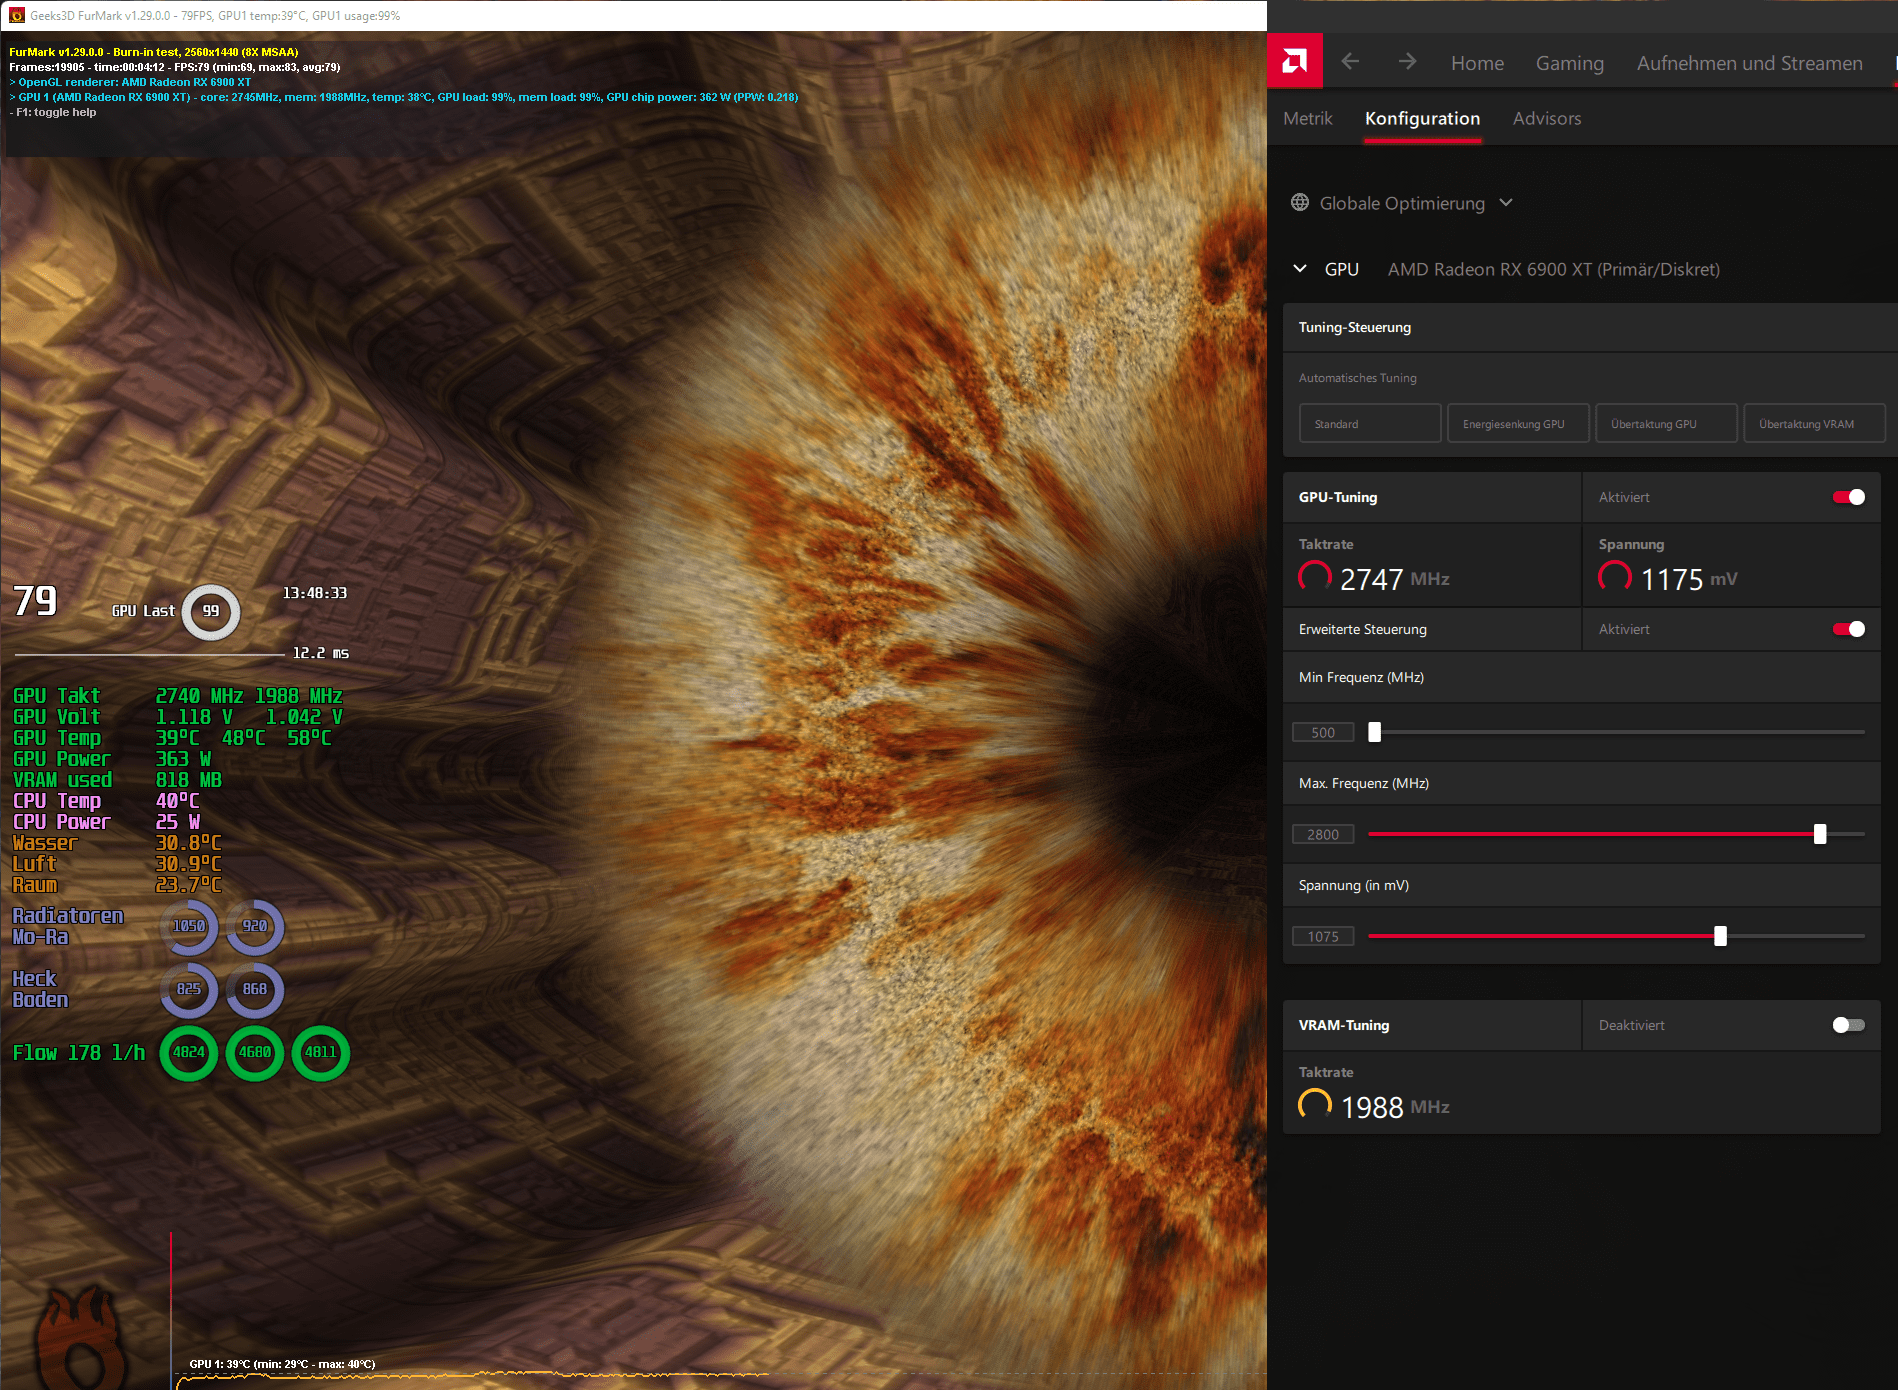The height and width of the screenshot is (1390, 1898).
Task: Choose the Energiesenkung GPU preset
Action: tap(1518, 423)
